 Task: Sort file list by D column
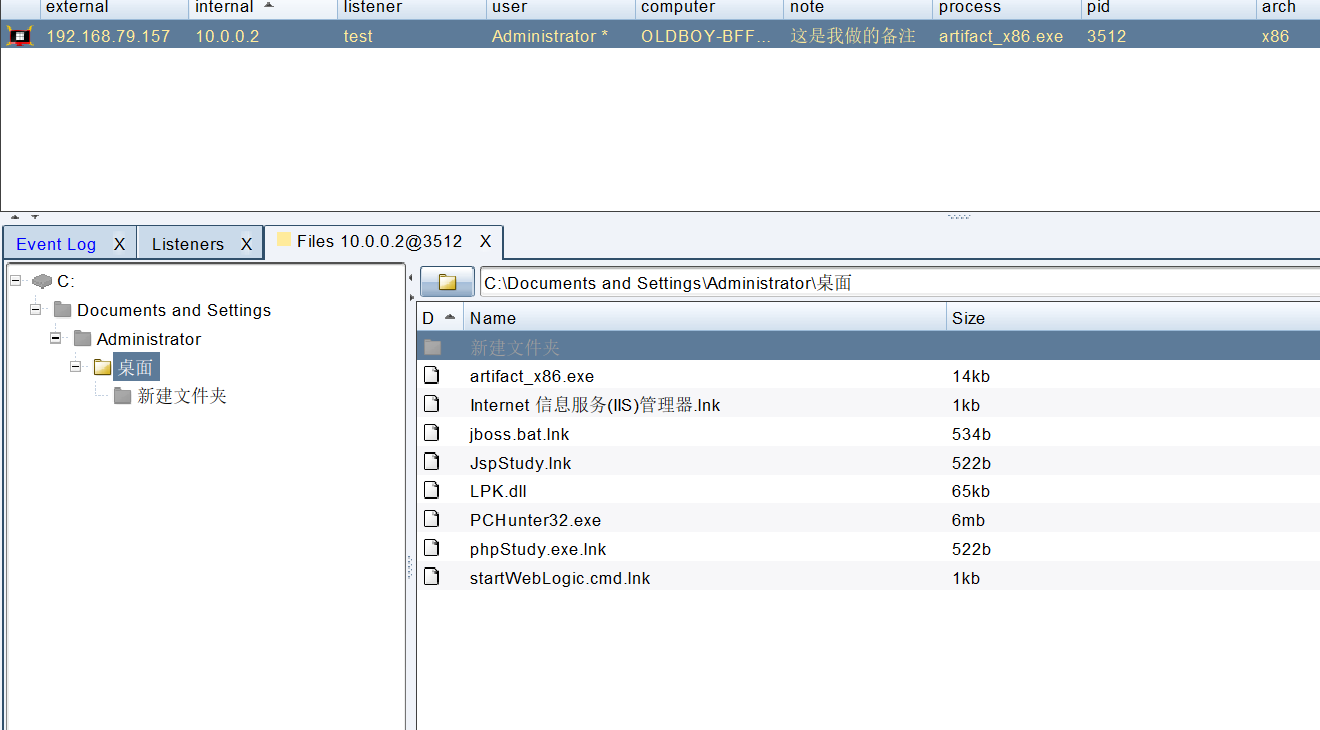pos(440,318)
